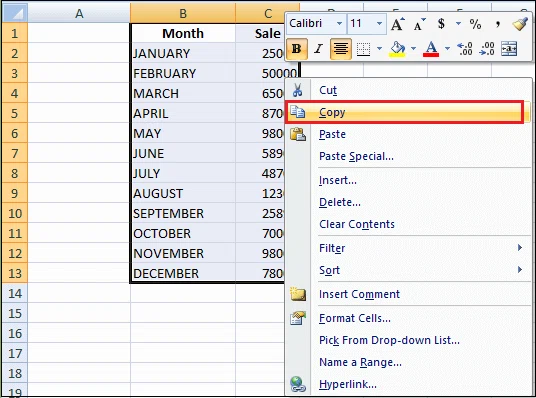Click the 50000 sales cell
Viewport: 536px width, 398px height.
(267, 73)
